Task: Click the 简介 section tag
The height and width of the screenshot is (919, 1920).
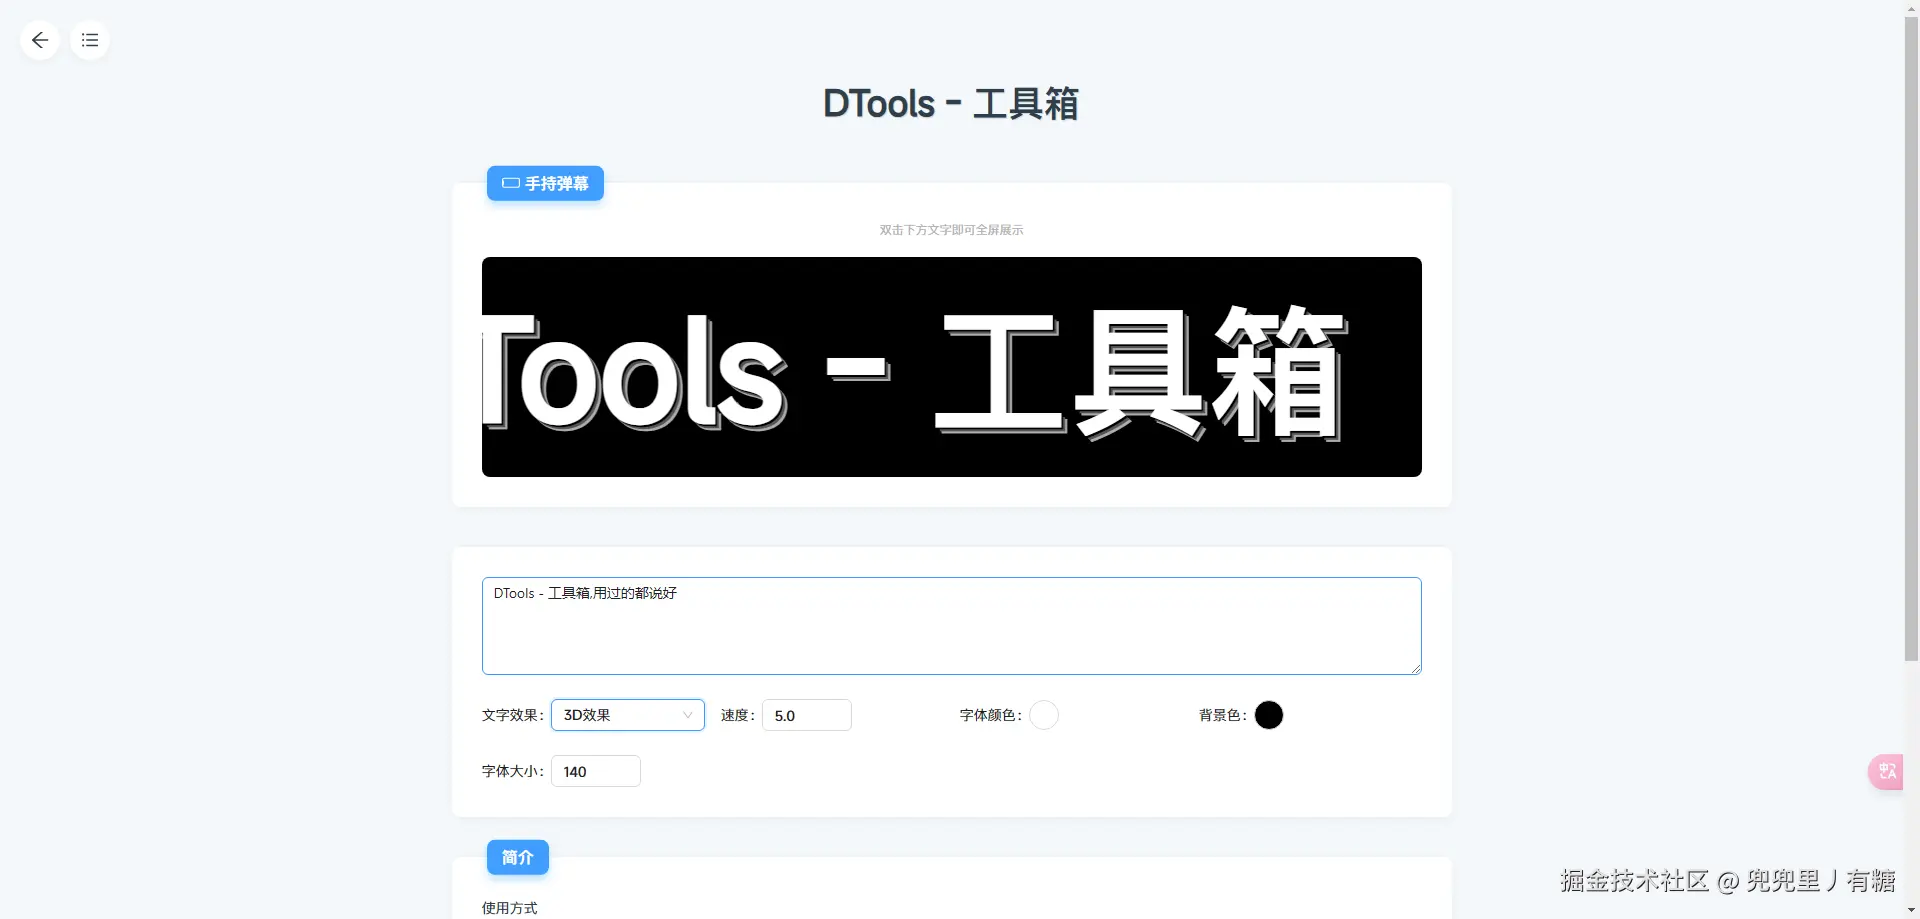Action: pyautogui.click(x=518, y=857)
